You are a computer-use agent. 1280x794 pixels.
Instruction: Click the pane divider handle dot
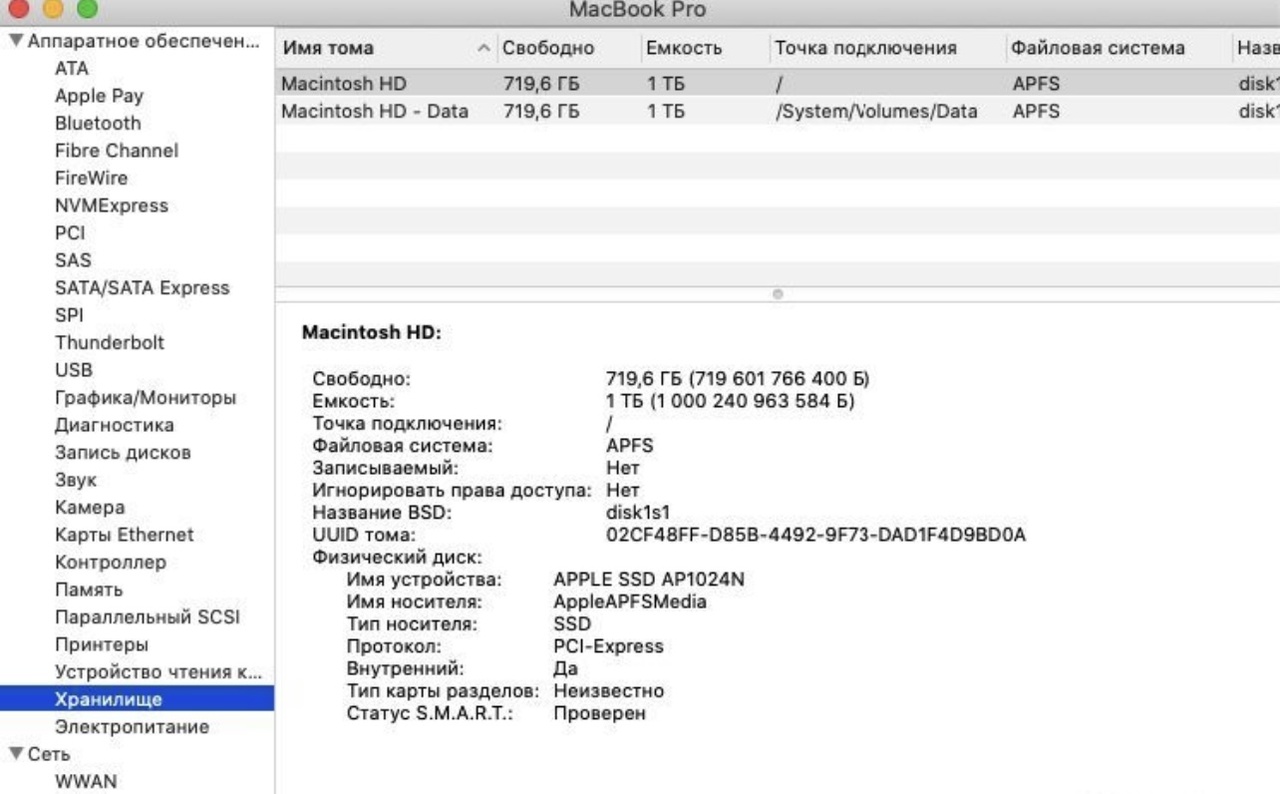point(777,294)
